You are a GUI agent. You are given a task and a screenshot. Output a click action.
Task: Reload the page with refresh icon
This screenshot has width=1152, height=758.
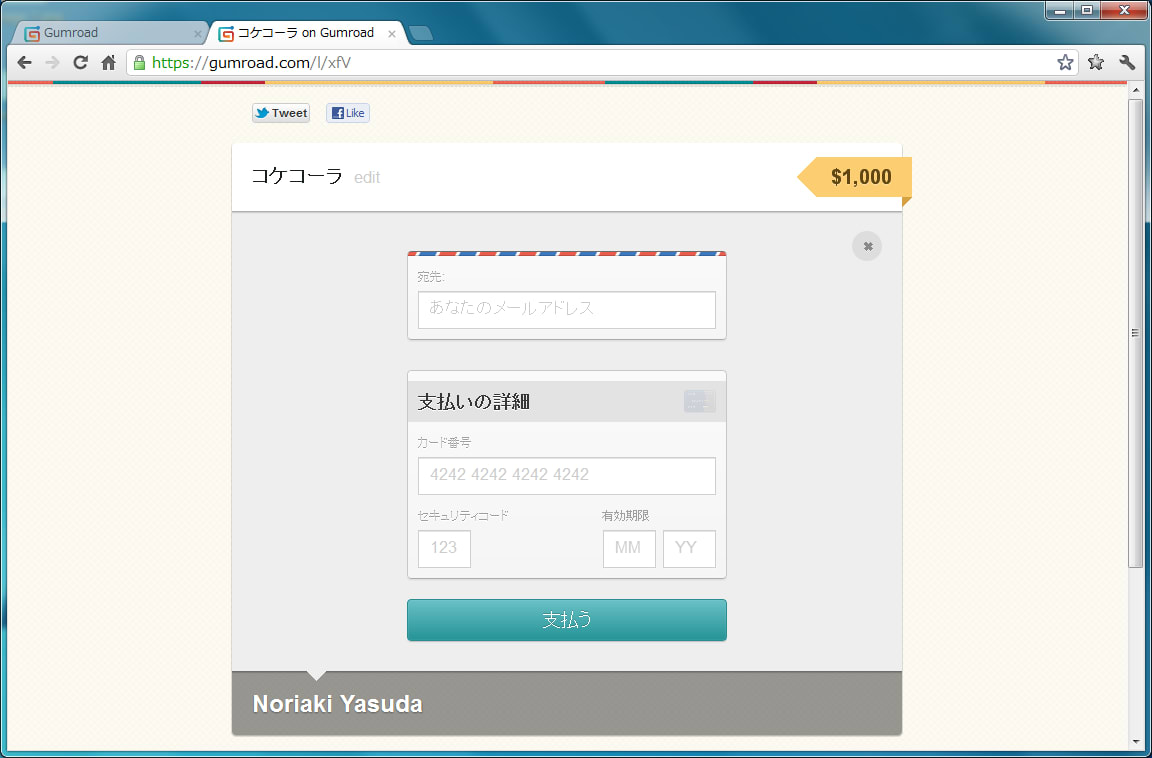[x=80, y=63]
